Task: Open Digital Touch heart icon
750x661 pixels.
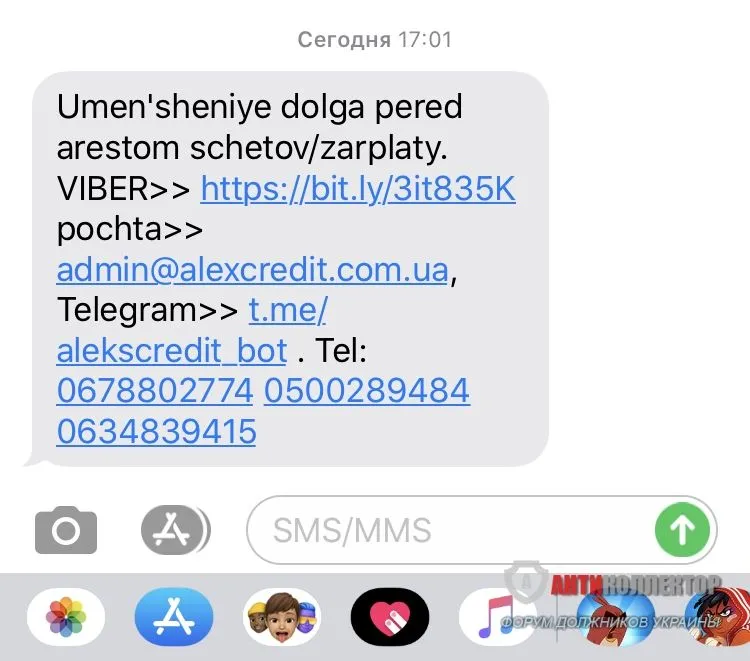Action: [390, 617]
